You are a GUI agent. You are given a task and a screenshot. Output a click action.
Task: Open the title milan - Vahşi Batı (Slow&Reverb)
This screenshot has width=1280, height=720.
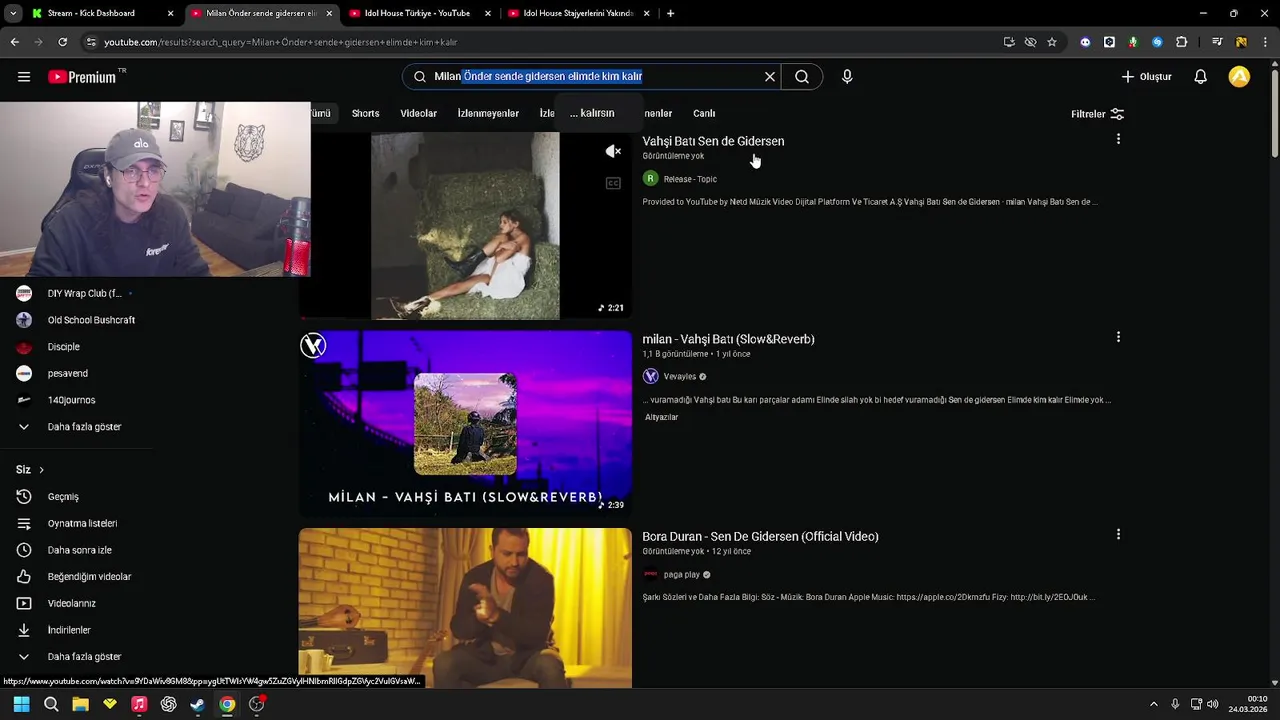(728, 339)
